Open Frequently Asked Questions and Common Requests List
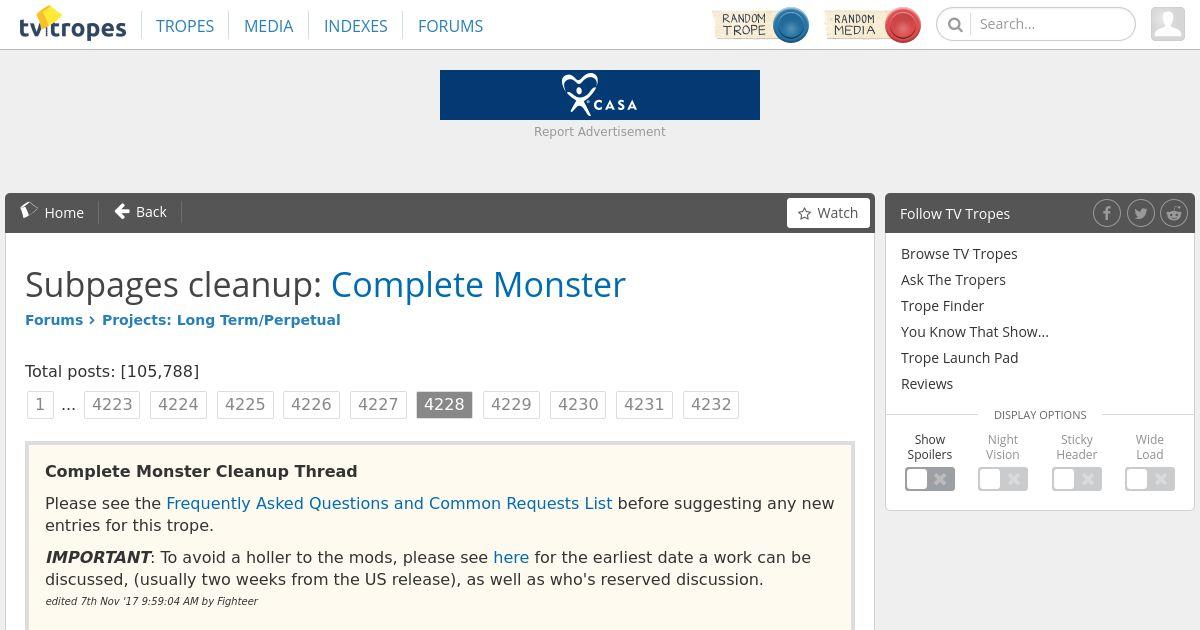Viewport: 1200px width, 630px height. [x=389, y=503]
